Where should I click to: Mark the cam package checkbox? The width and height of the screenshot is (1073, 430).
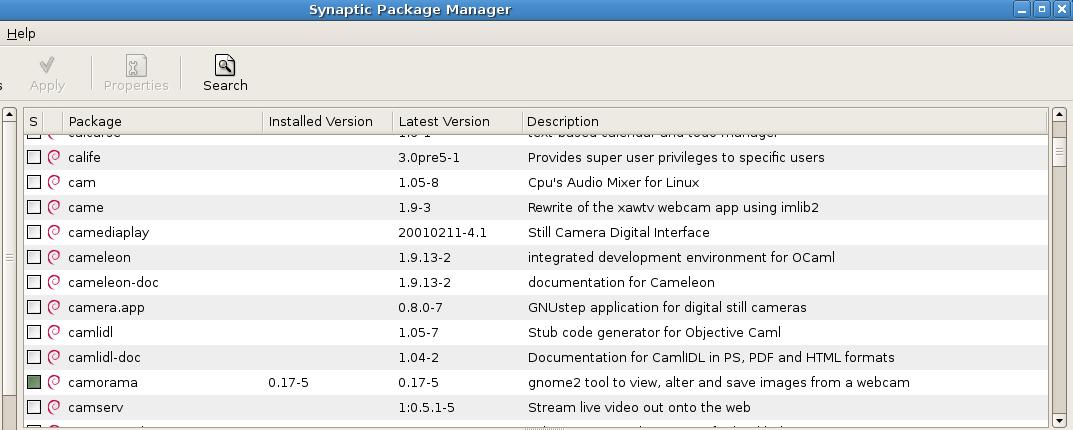coord(34,182)
